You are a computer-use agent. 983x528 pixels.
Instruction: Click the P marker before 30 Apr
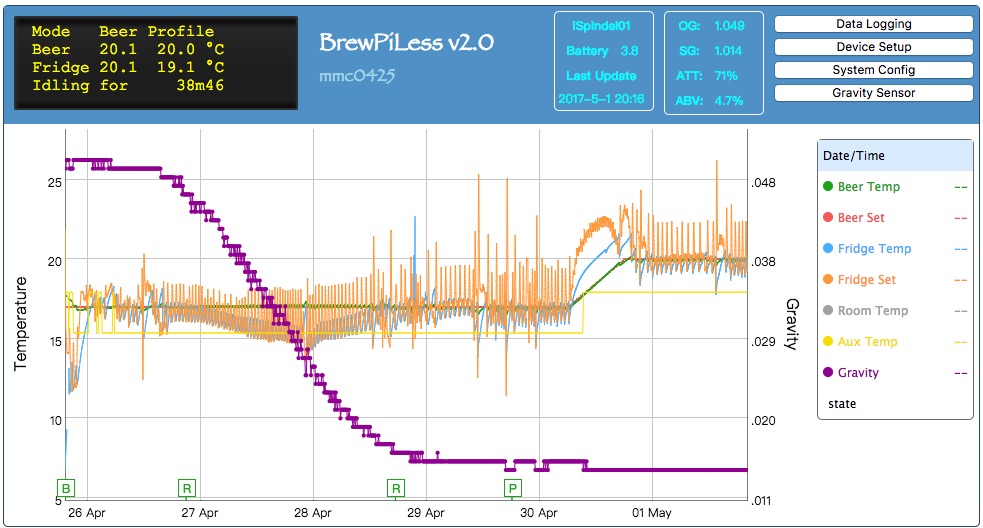[x=513, y=488]
